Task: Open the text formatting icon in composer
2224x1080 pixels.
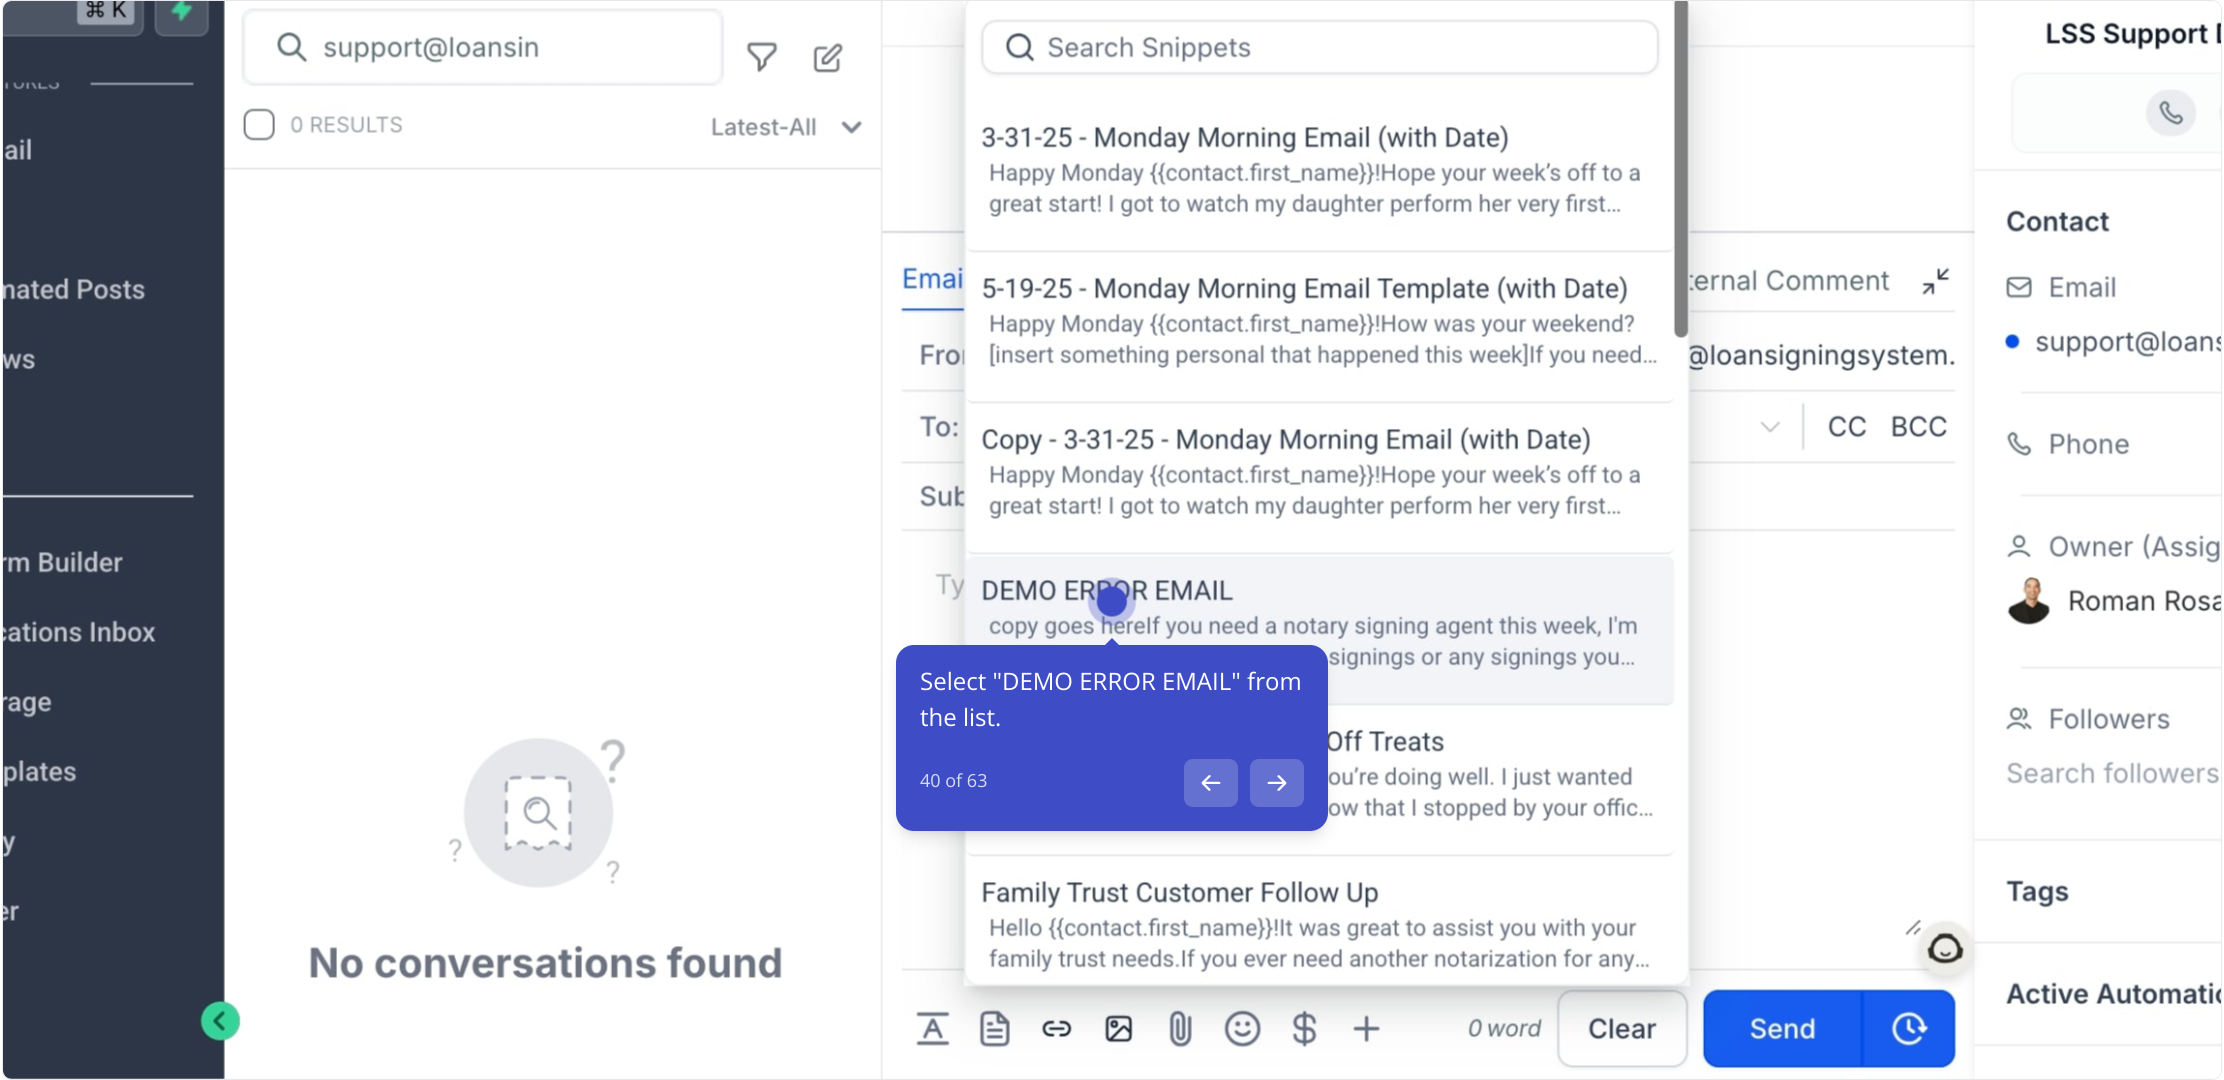Action: click(x=932, y=1028)
